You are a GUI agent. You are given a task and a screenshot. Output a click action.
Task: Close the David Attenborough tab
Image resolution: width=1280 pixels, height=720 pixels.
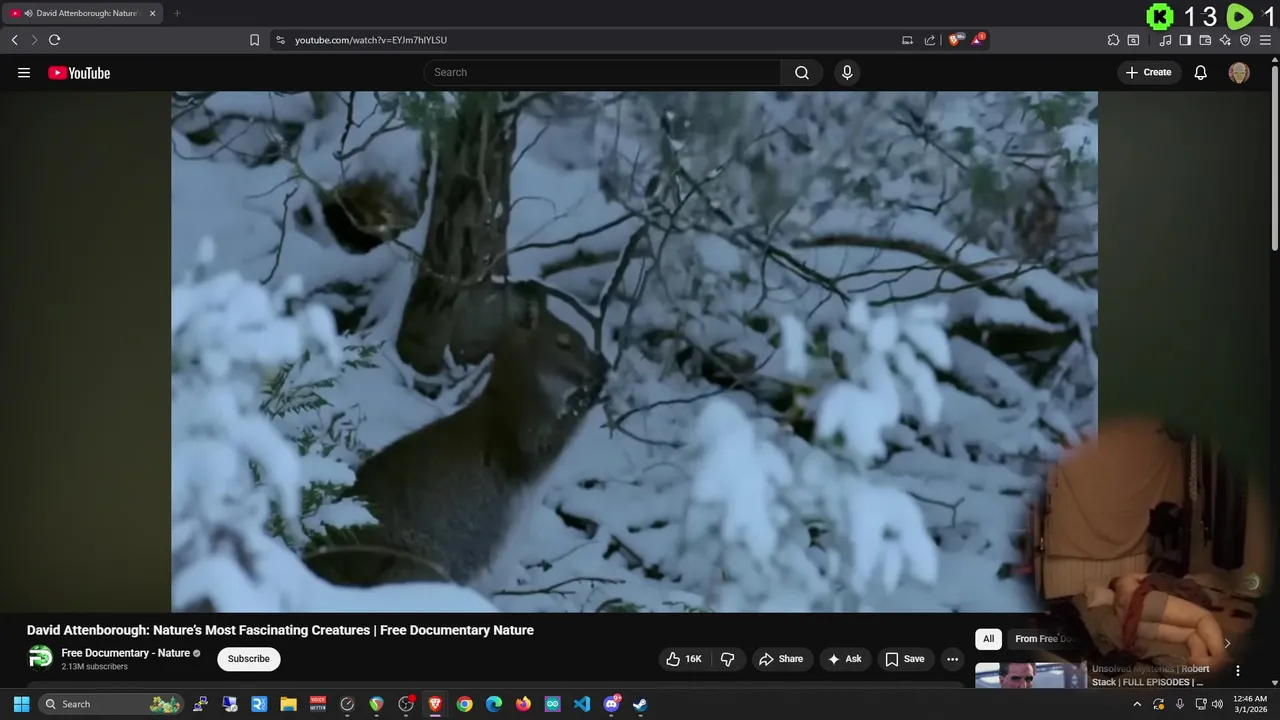click(153, 13)
